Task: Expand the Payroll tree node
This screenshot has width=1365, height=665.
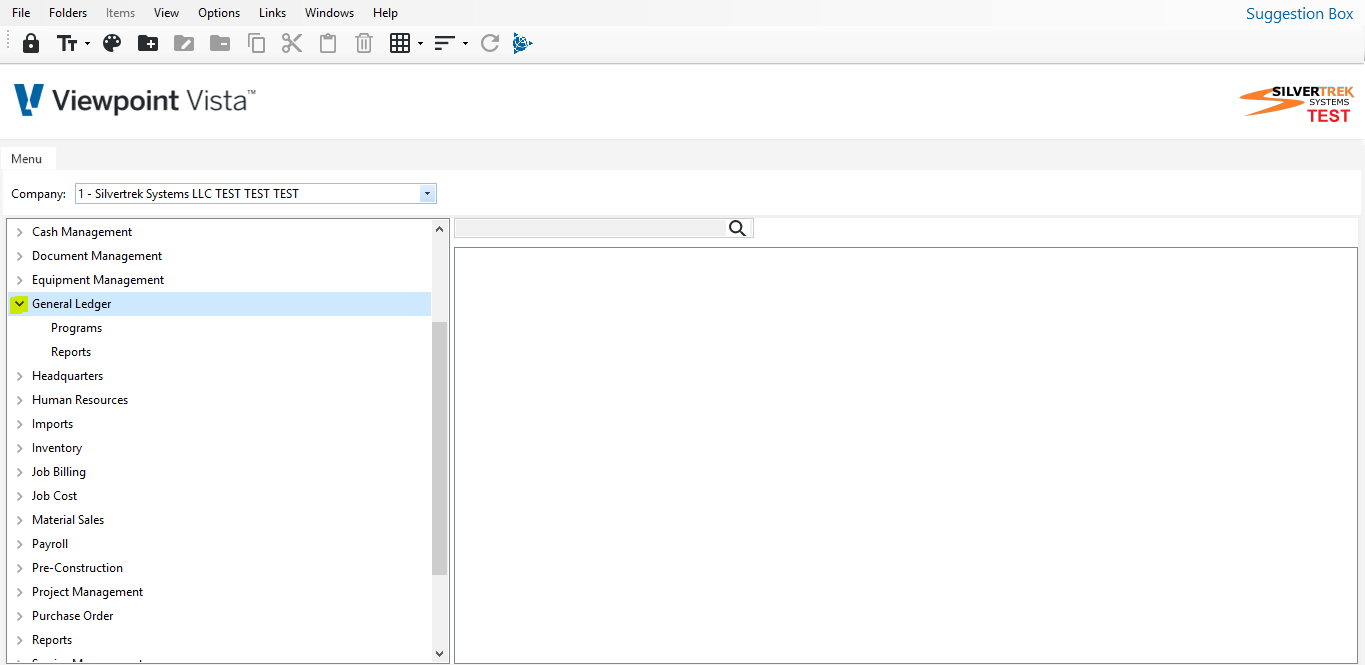Action: click(19, 544)
